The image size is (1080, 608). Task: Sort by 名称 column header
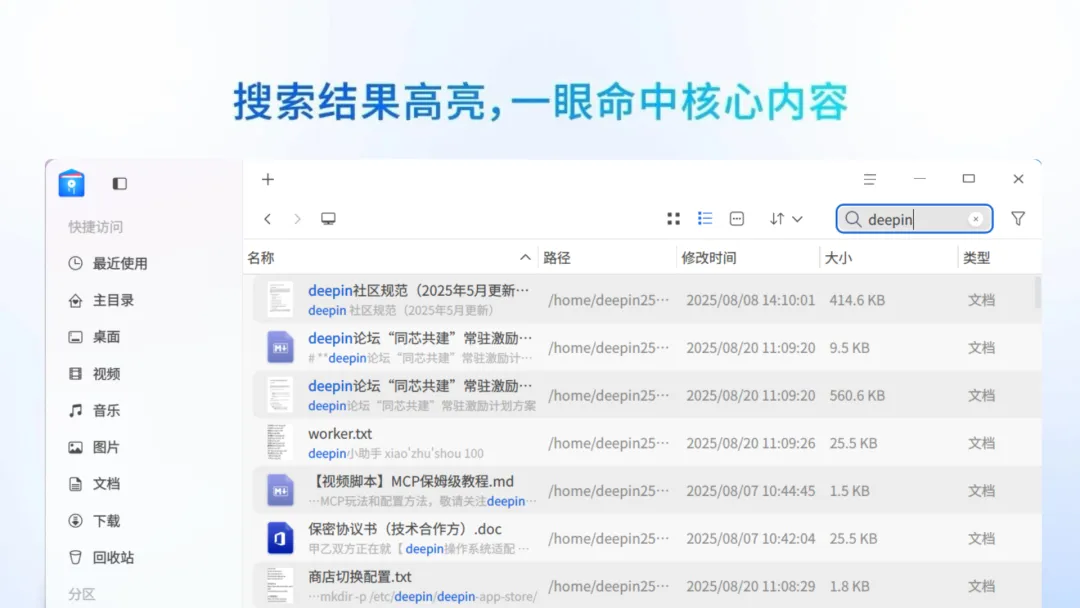point(390,258)
